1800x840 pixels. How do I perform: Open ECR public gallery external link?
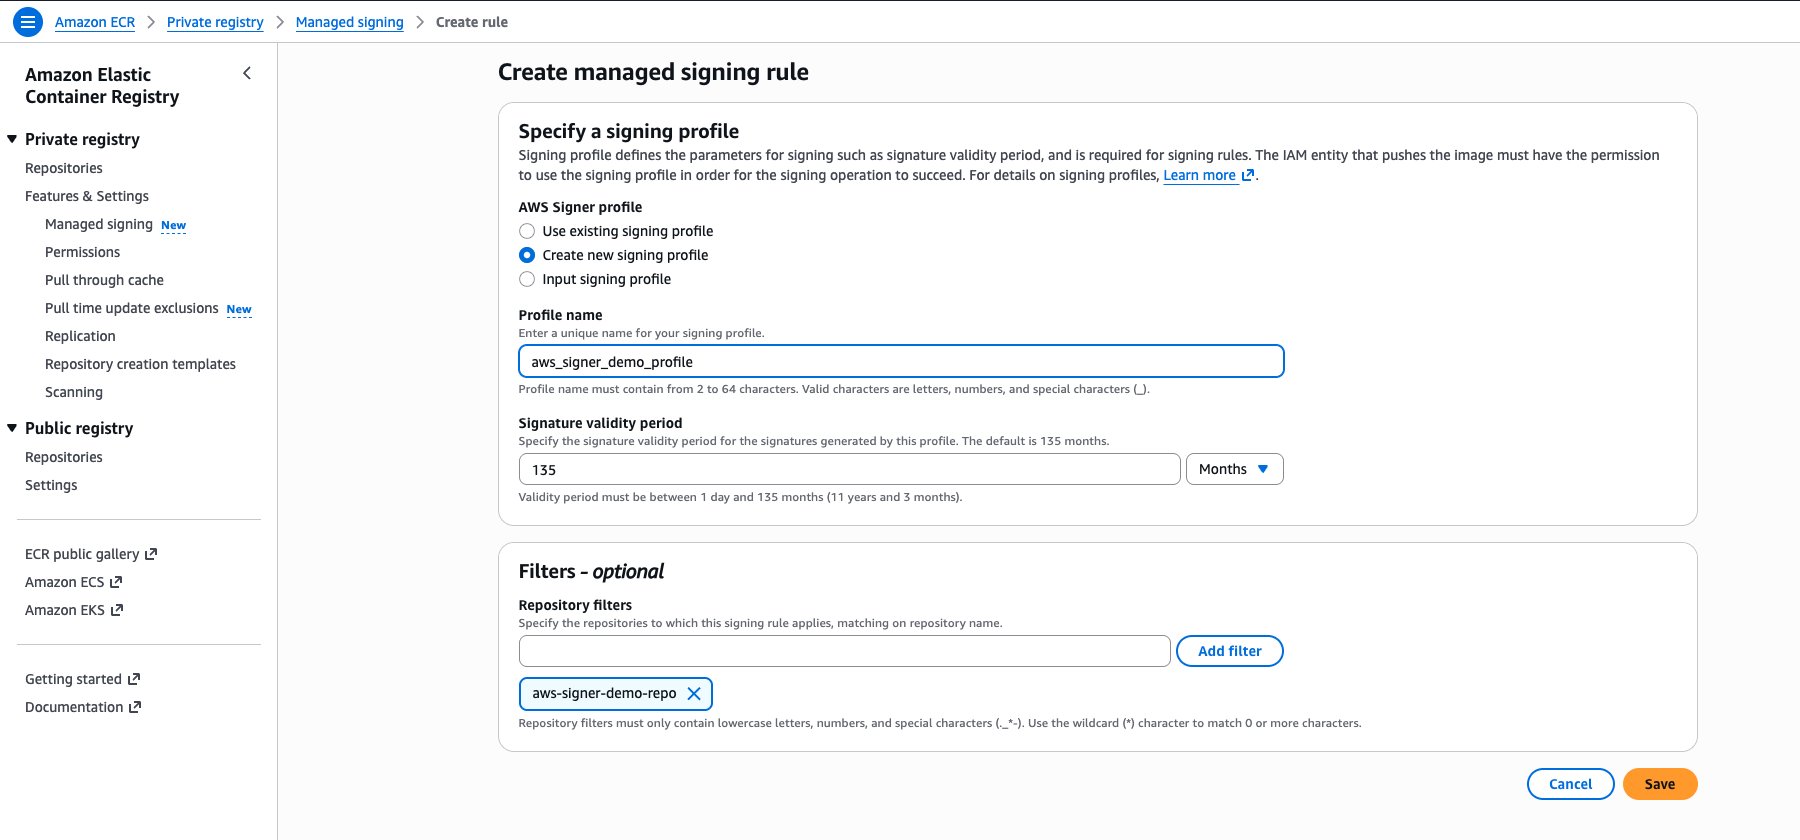coord(83,553)
